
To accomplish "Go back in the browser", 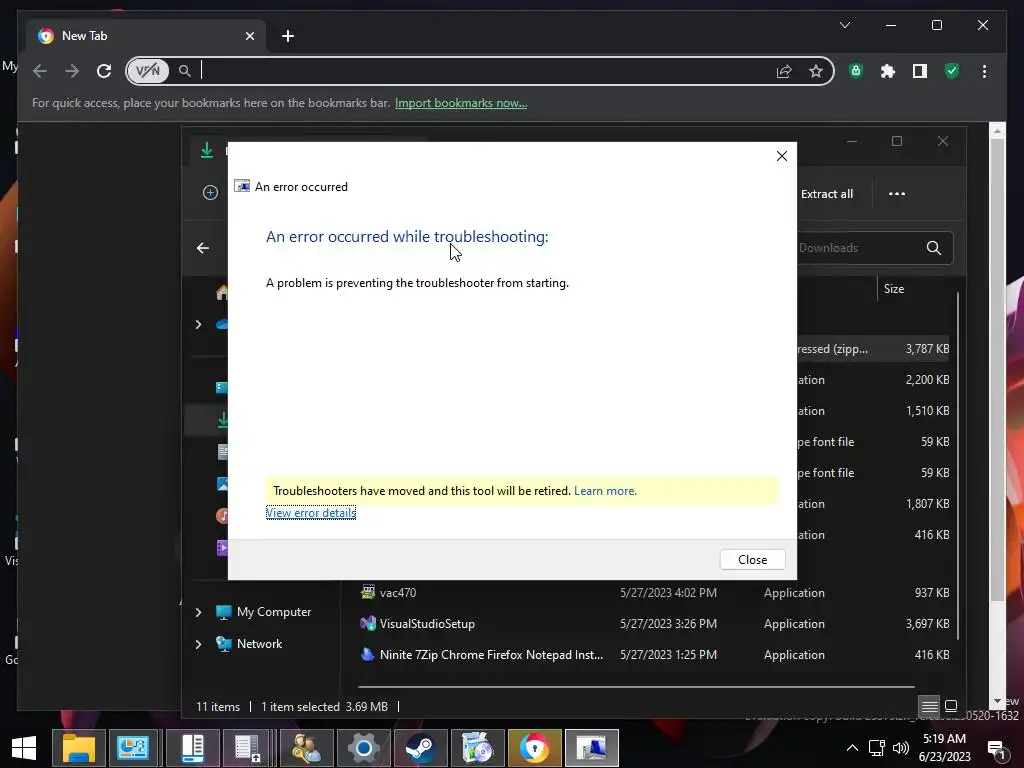I will pyautogui.click(x=40, y=71).
